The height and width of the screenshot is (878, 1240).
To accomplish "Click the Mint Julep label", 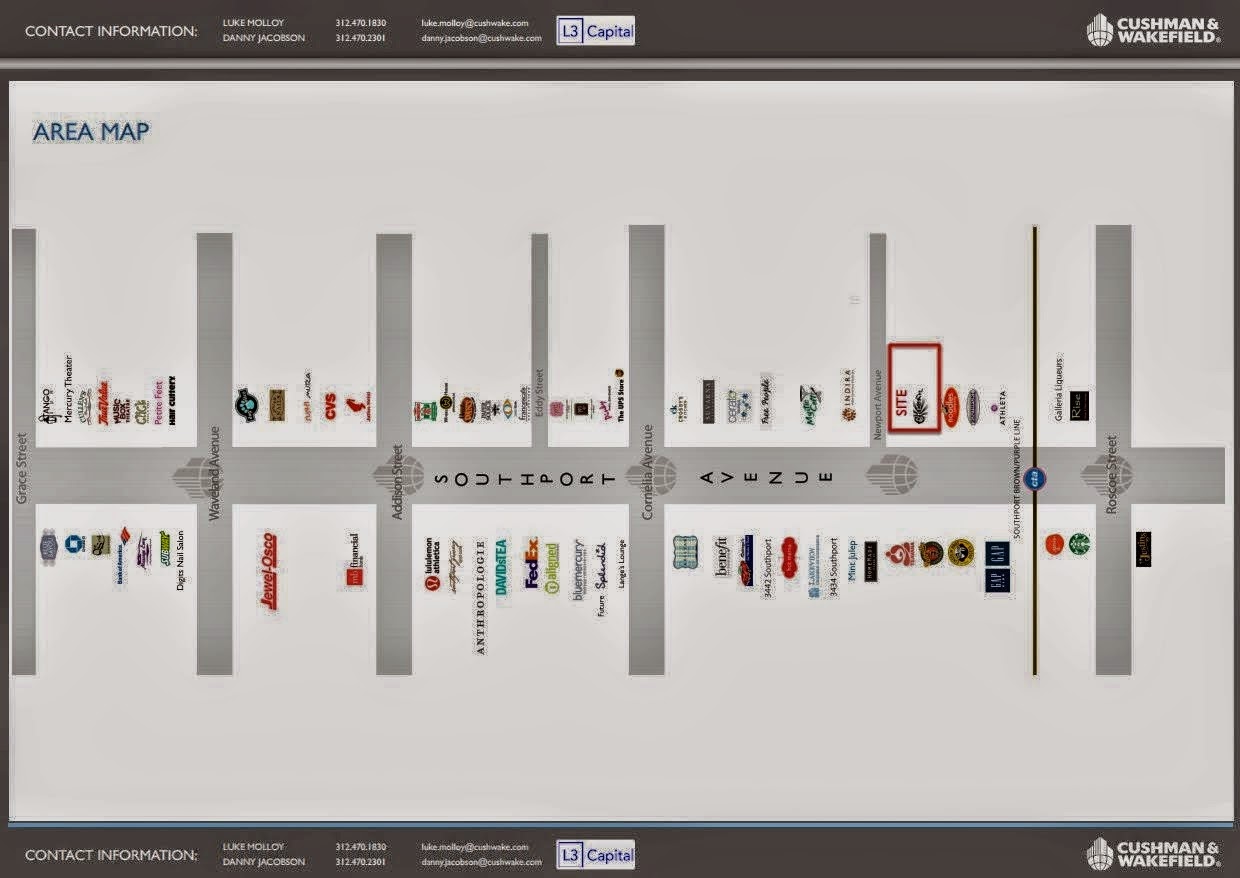I will click(x=853, y=559).
